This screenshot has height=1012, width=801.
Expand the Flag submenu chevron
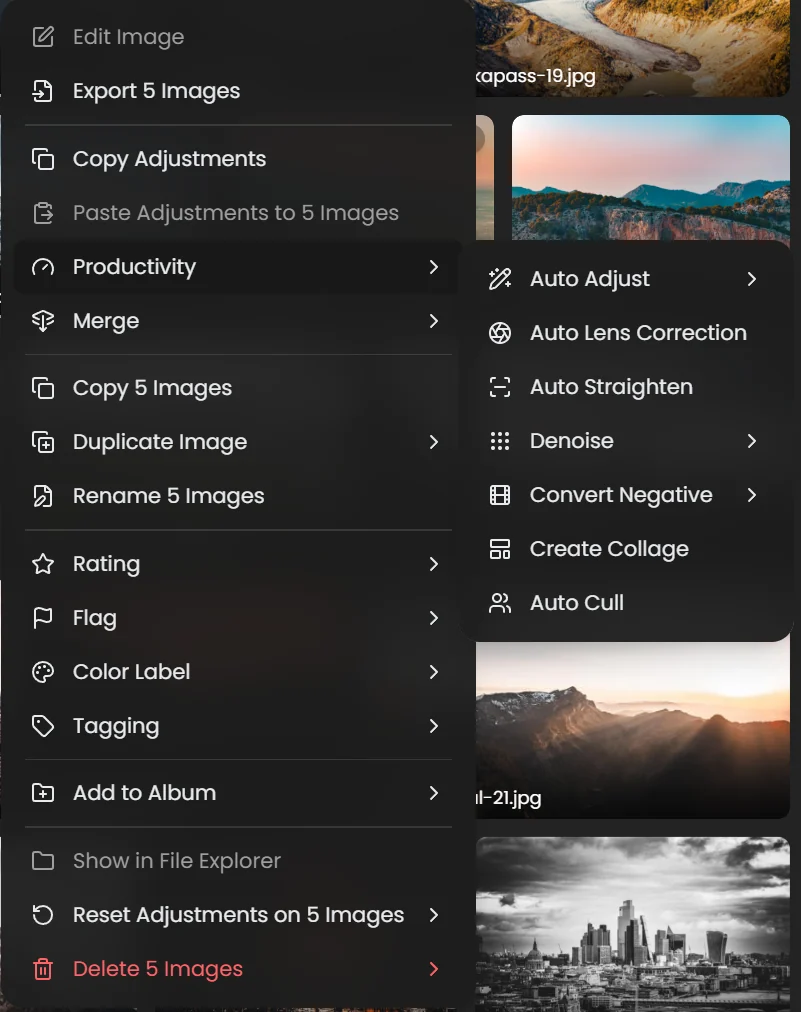(x=434, y=618)
